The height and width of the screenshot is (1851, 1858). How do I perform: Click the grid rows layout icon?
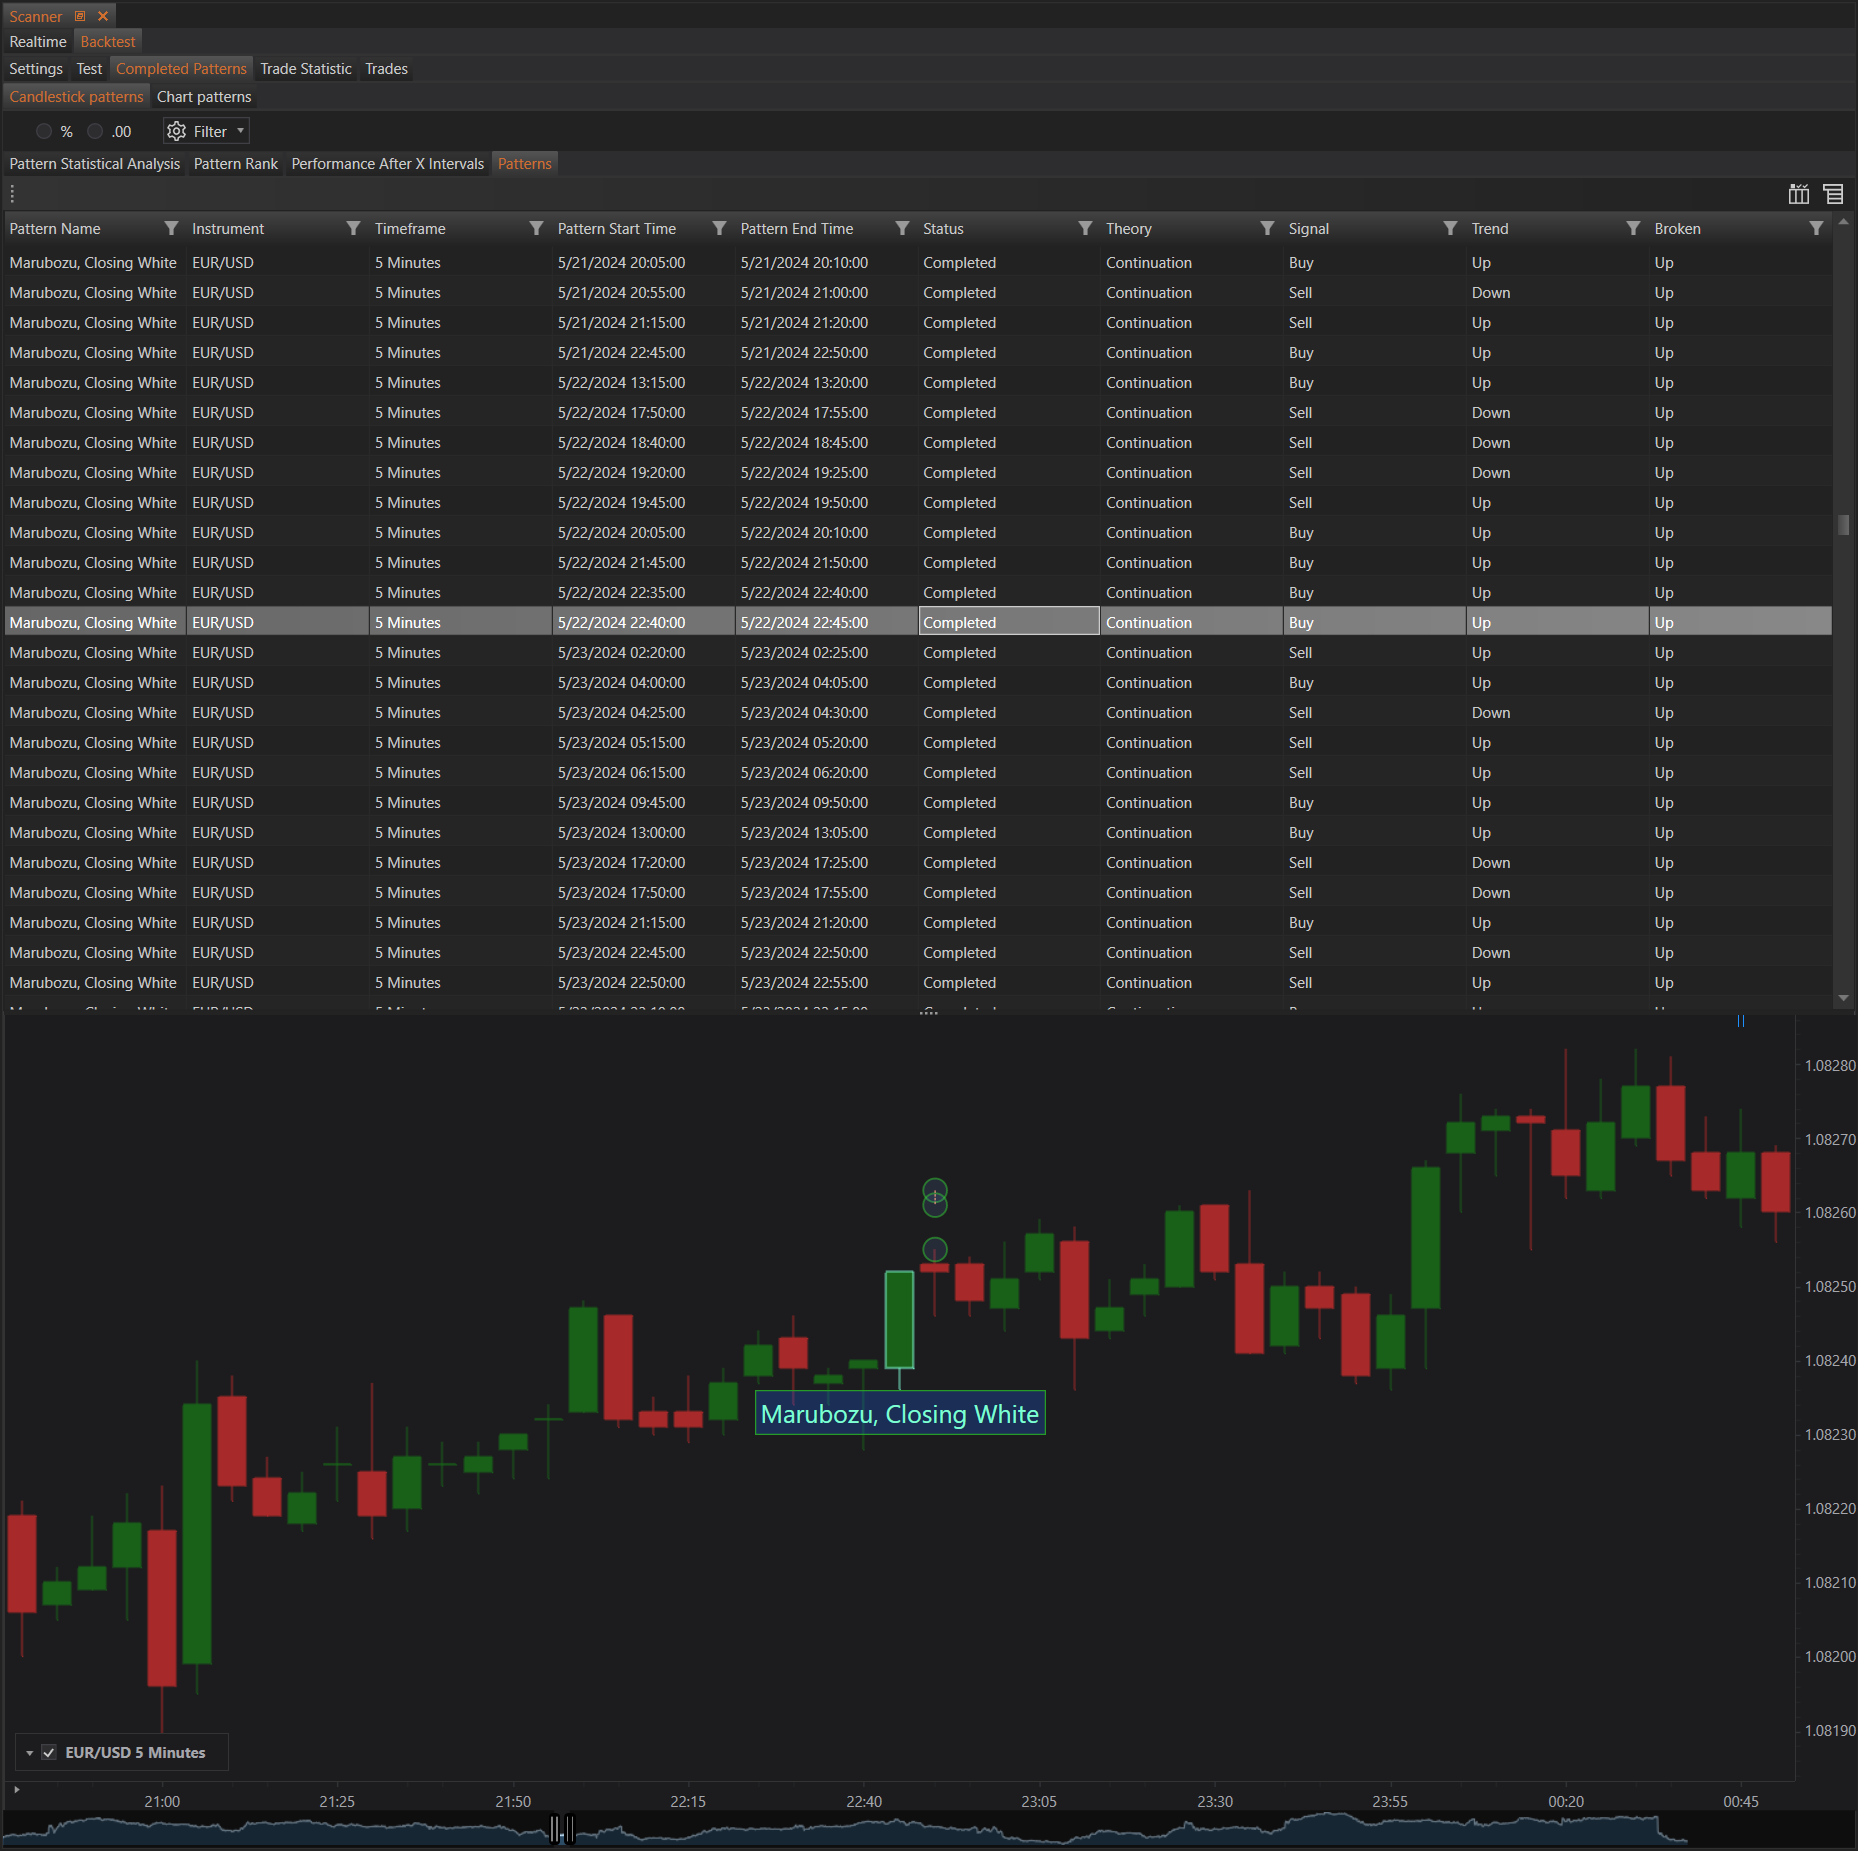click(x=1832, y=194)
